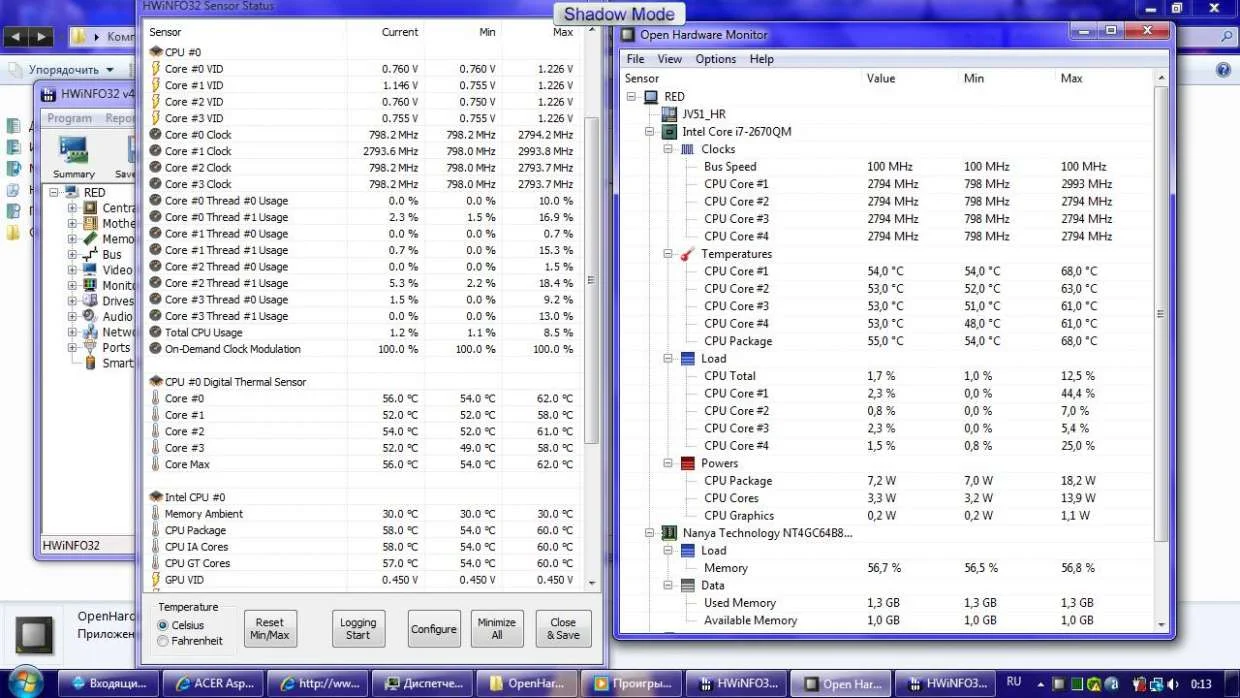Click the thermometer icon beside Core Max
This screenshot has width=1240, height=698.
[x=155, y=464]
